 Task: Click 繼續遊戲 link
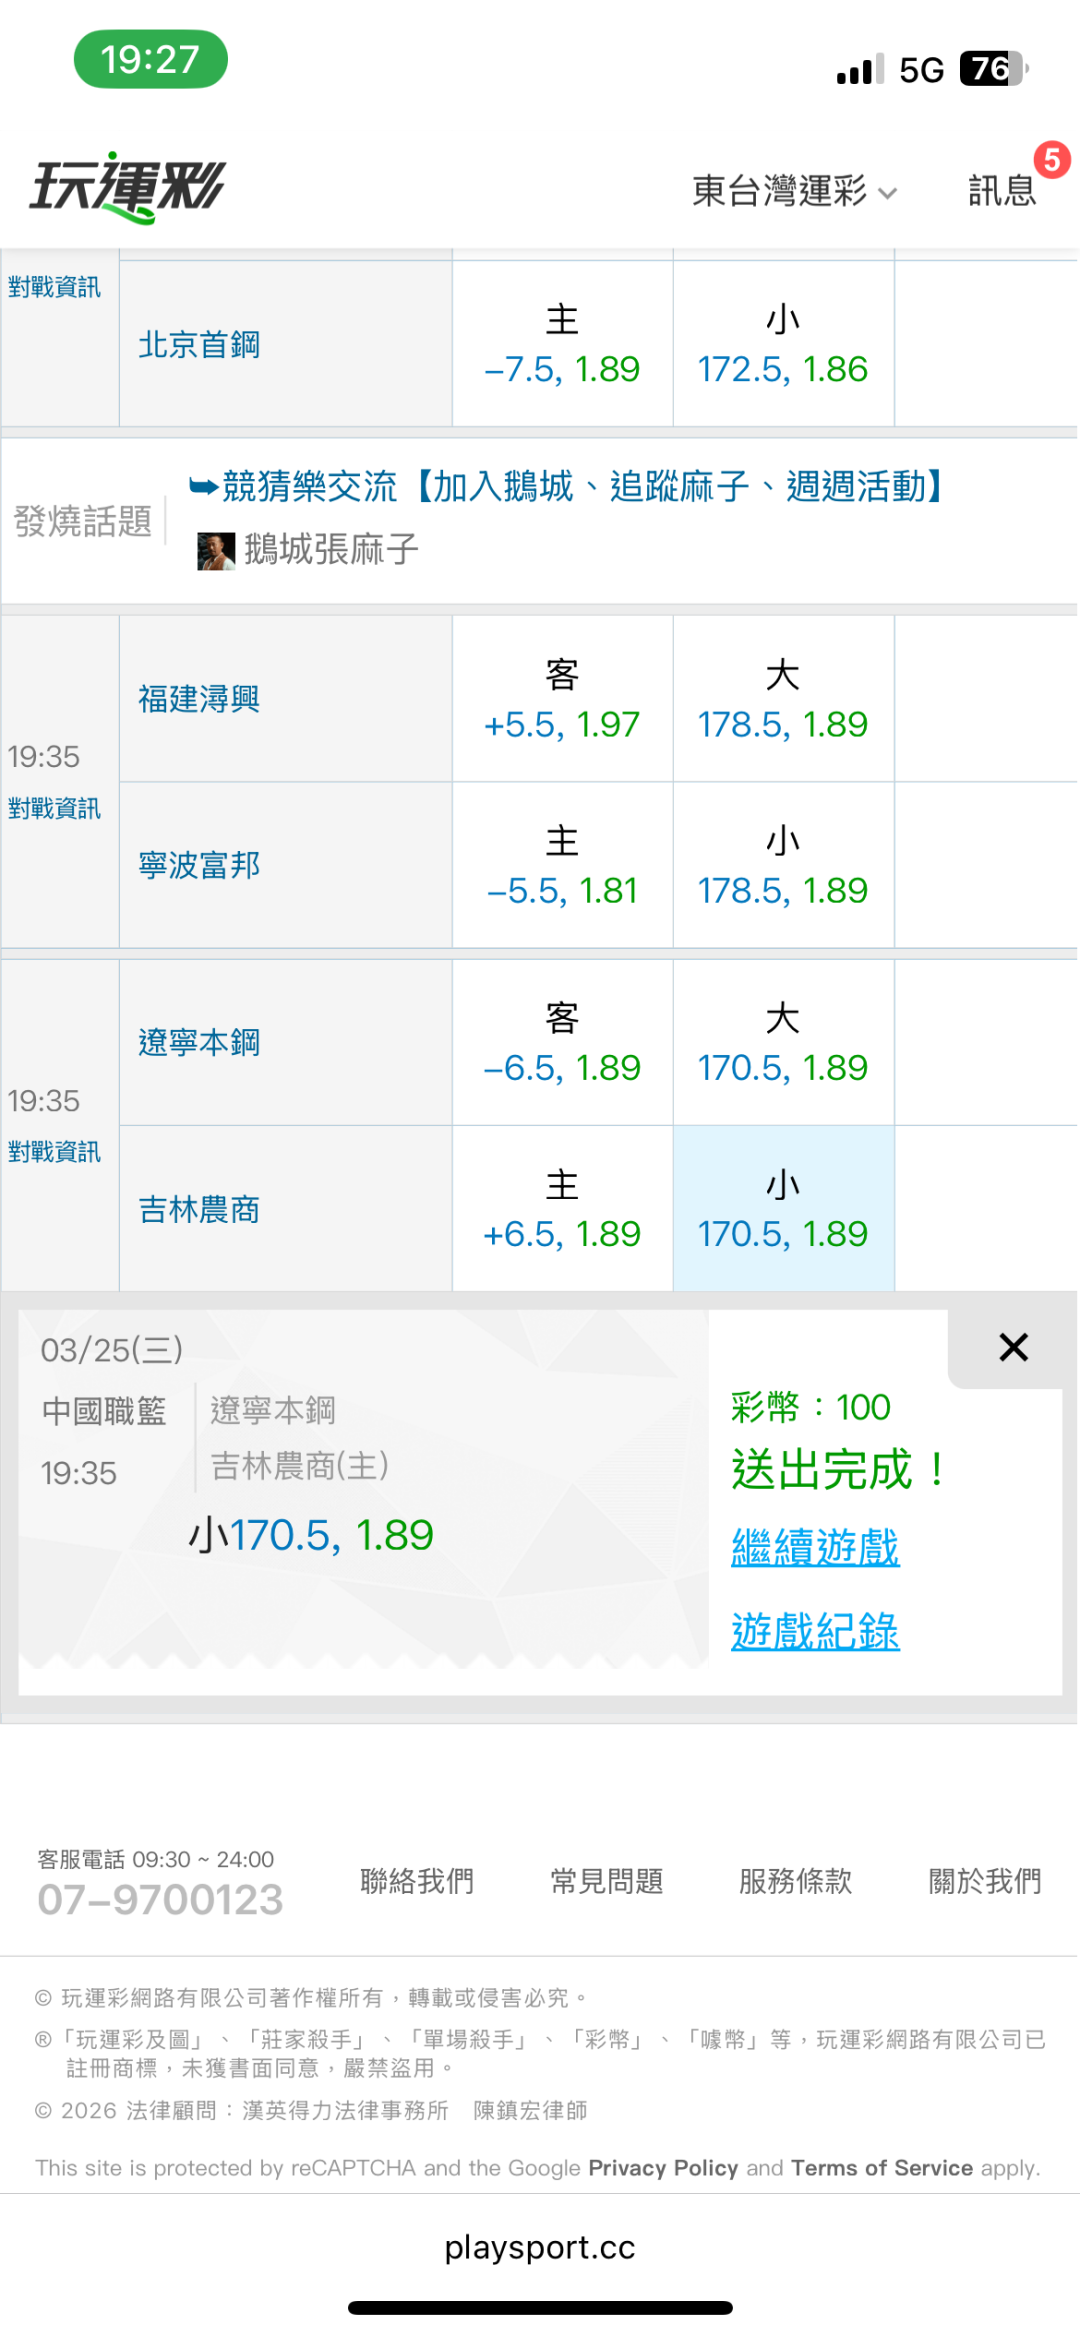coord(815,1547)
